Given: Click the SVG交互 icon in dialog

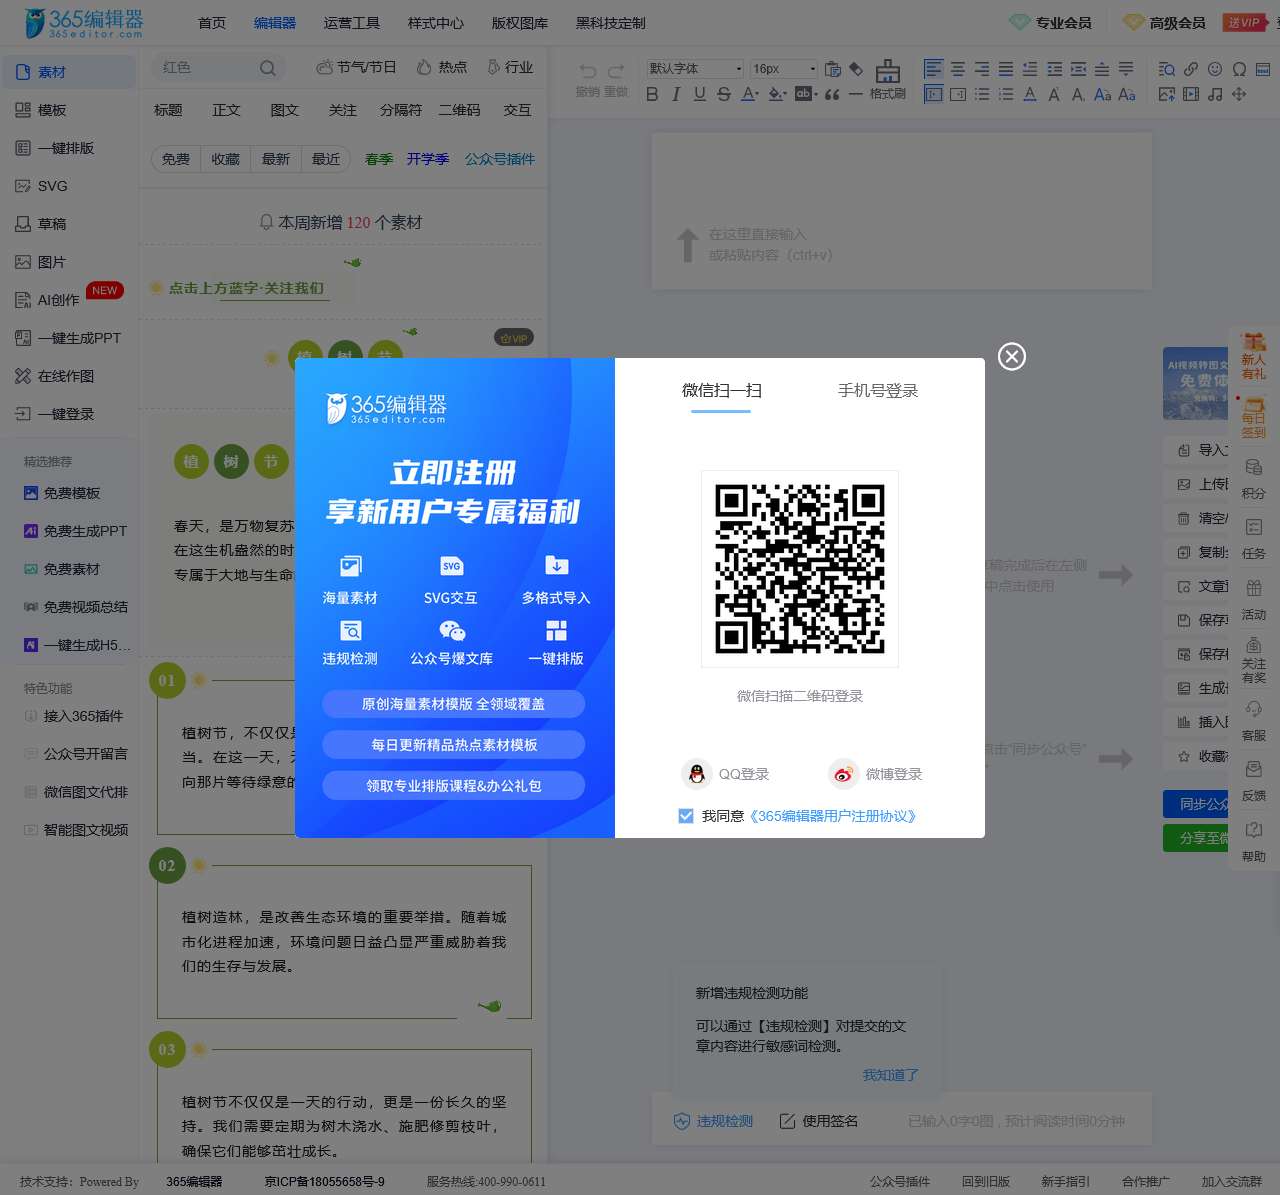Looking at the screenshot, I should 452,566.
